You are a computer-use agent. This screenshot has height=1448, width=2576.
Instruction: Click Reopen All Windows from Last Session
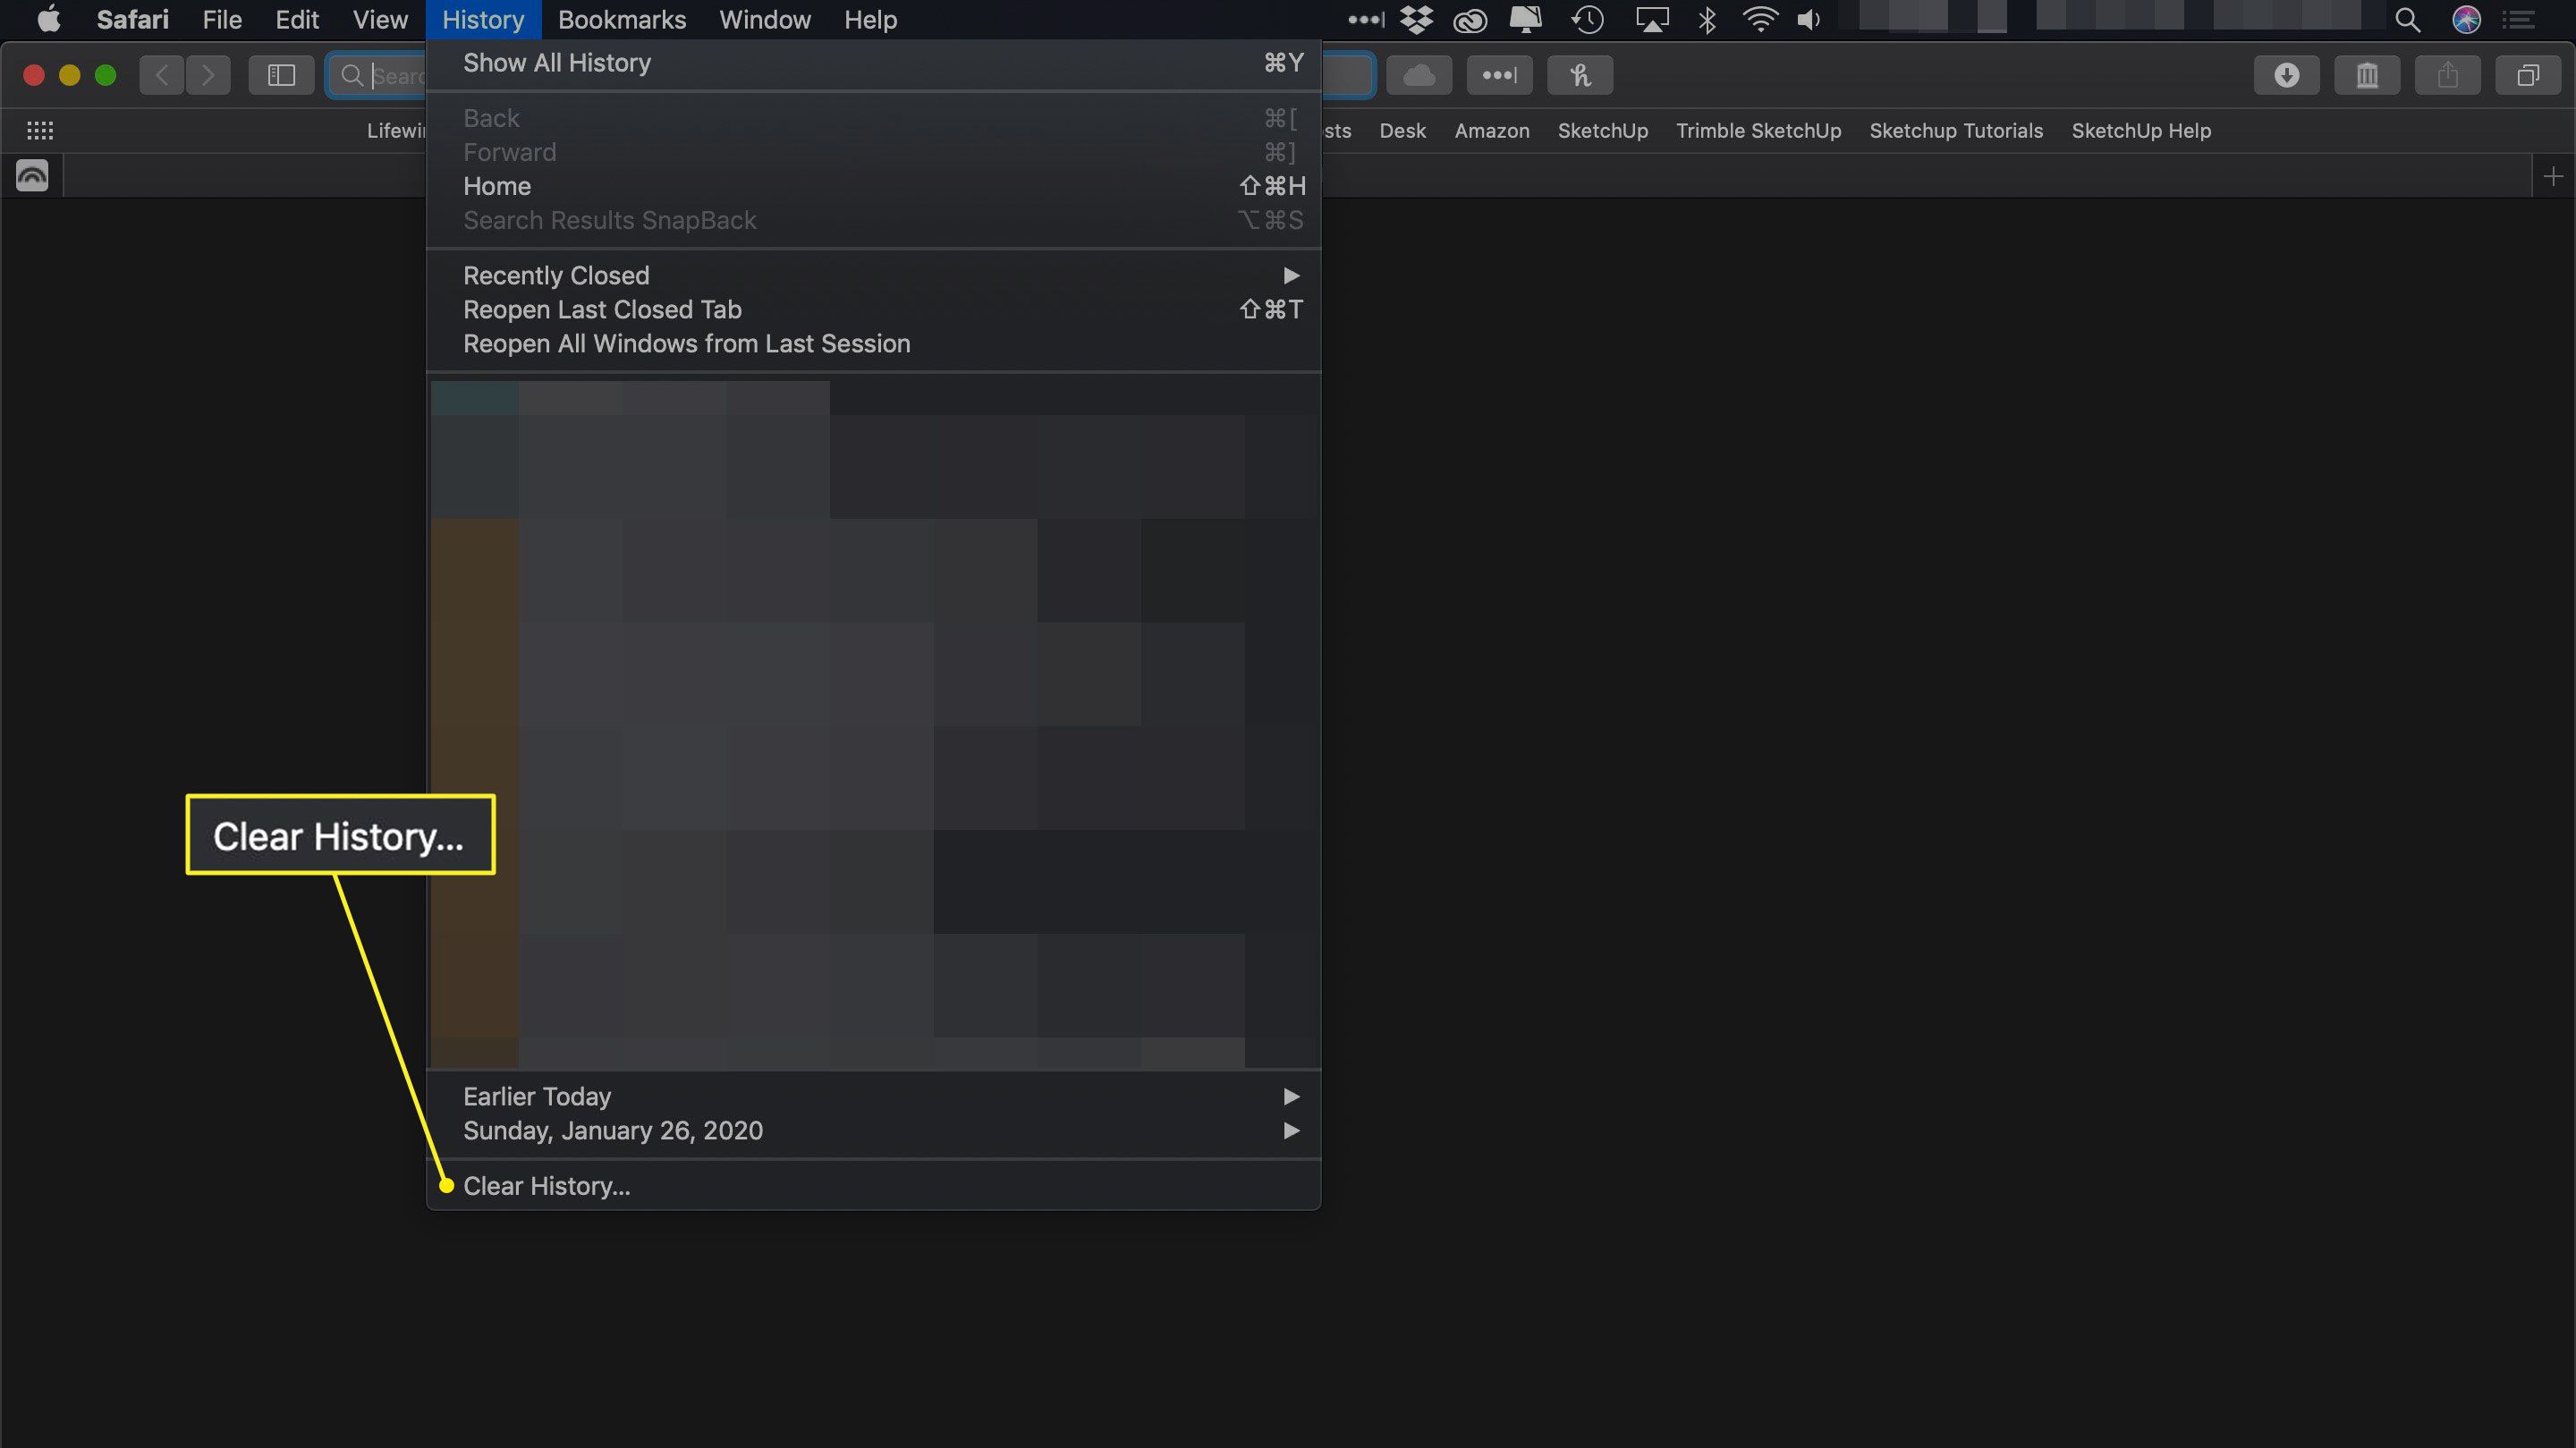[x=686, y=343]
